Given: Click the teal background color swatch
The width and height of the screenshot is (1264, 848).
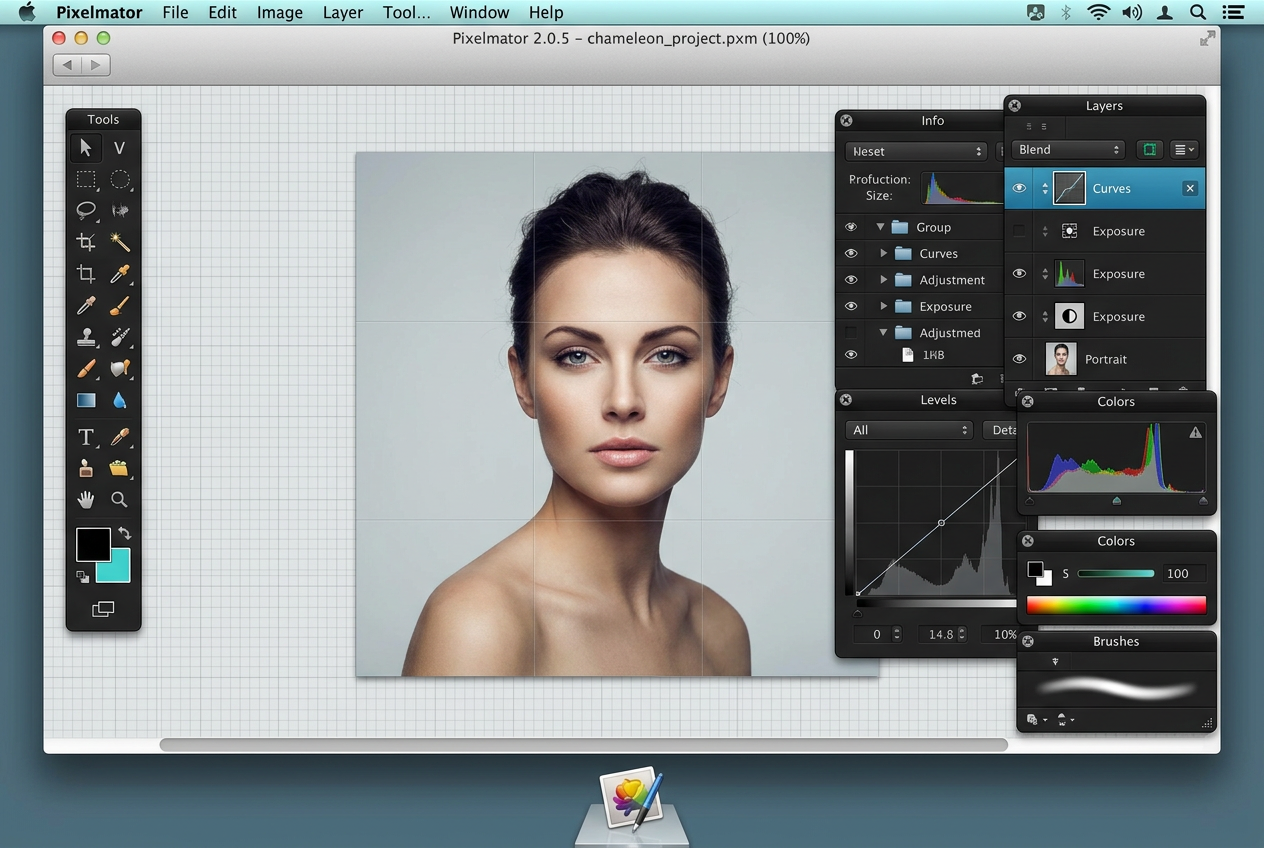Looking at the screenshot, I should [x=118, y=570].
